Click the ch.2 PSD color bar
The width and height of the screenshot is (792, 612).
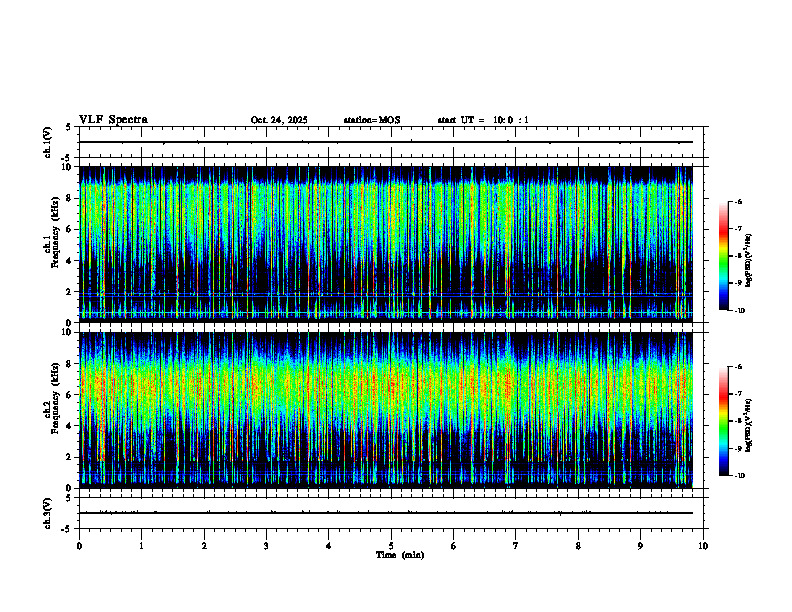click(723, 421)
